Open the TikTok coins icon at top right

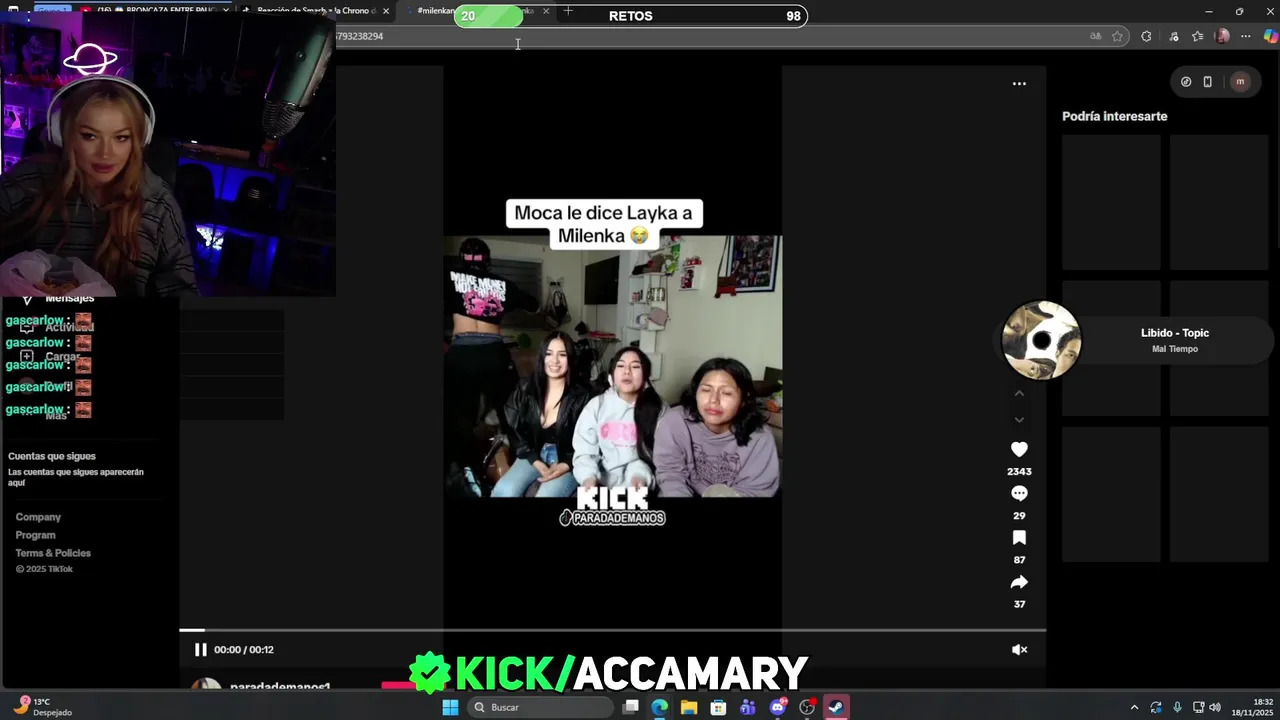tap(1186, 82)
